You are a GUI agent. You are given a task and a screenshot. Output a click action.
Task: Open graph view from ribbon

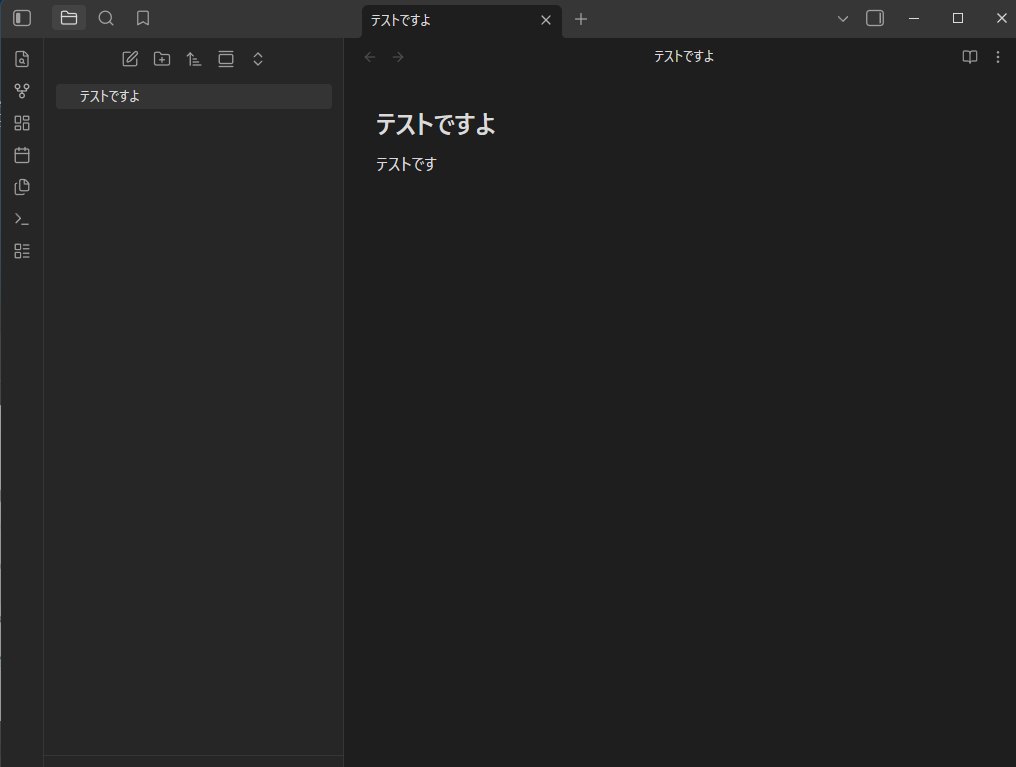coord(22,91)
